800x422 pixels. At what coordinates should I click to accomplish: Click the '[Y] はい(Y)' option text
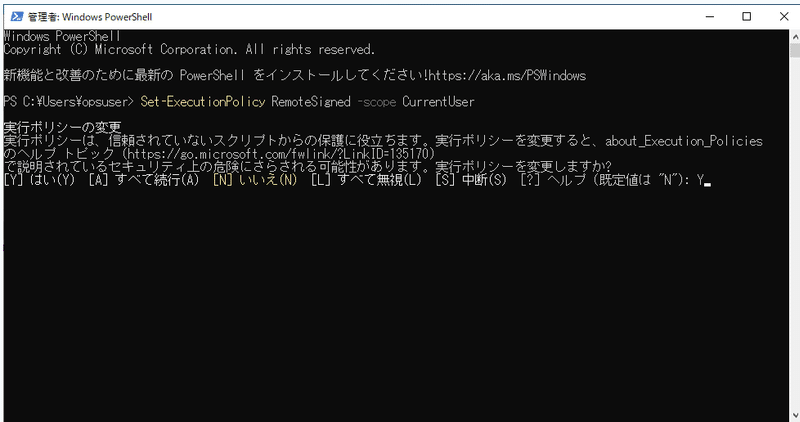pos(39,180)
